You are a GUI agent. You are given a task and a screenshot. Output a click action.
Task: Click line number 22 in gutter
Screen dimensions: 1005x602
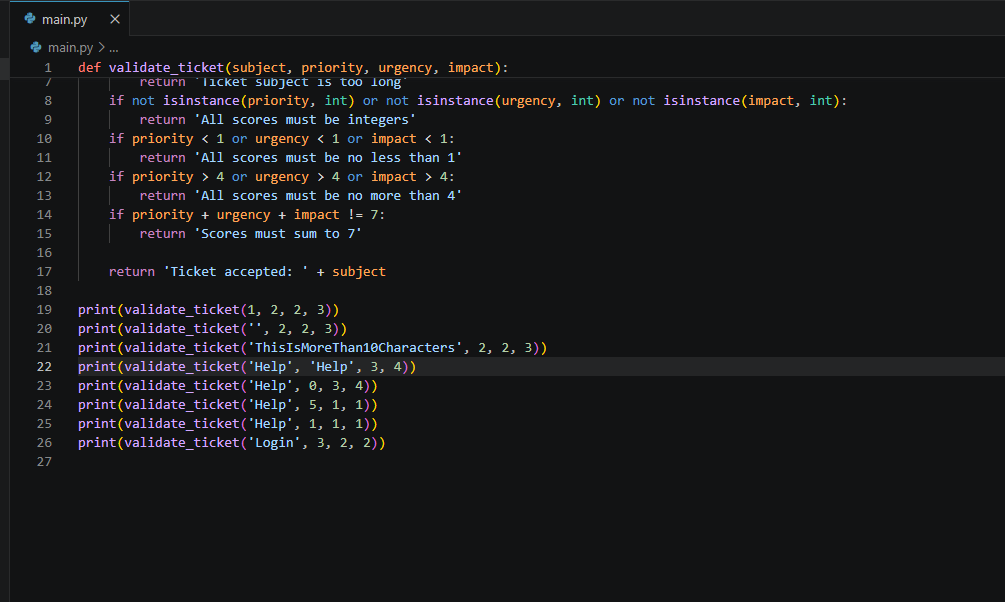(44, 367)
